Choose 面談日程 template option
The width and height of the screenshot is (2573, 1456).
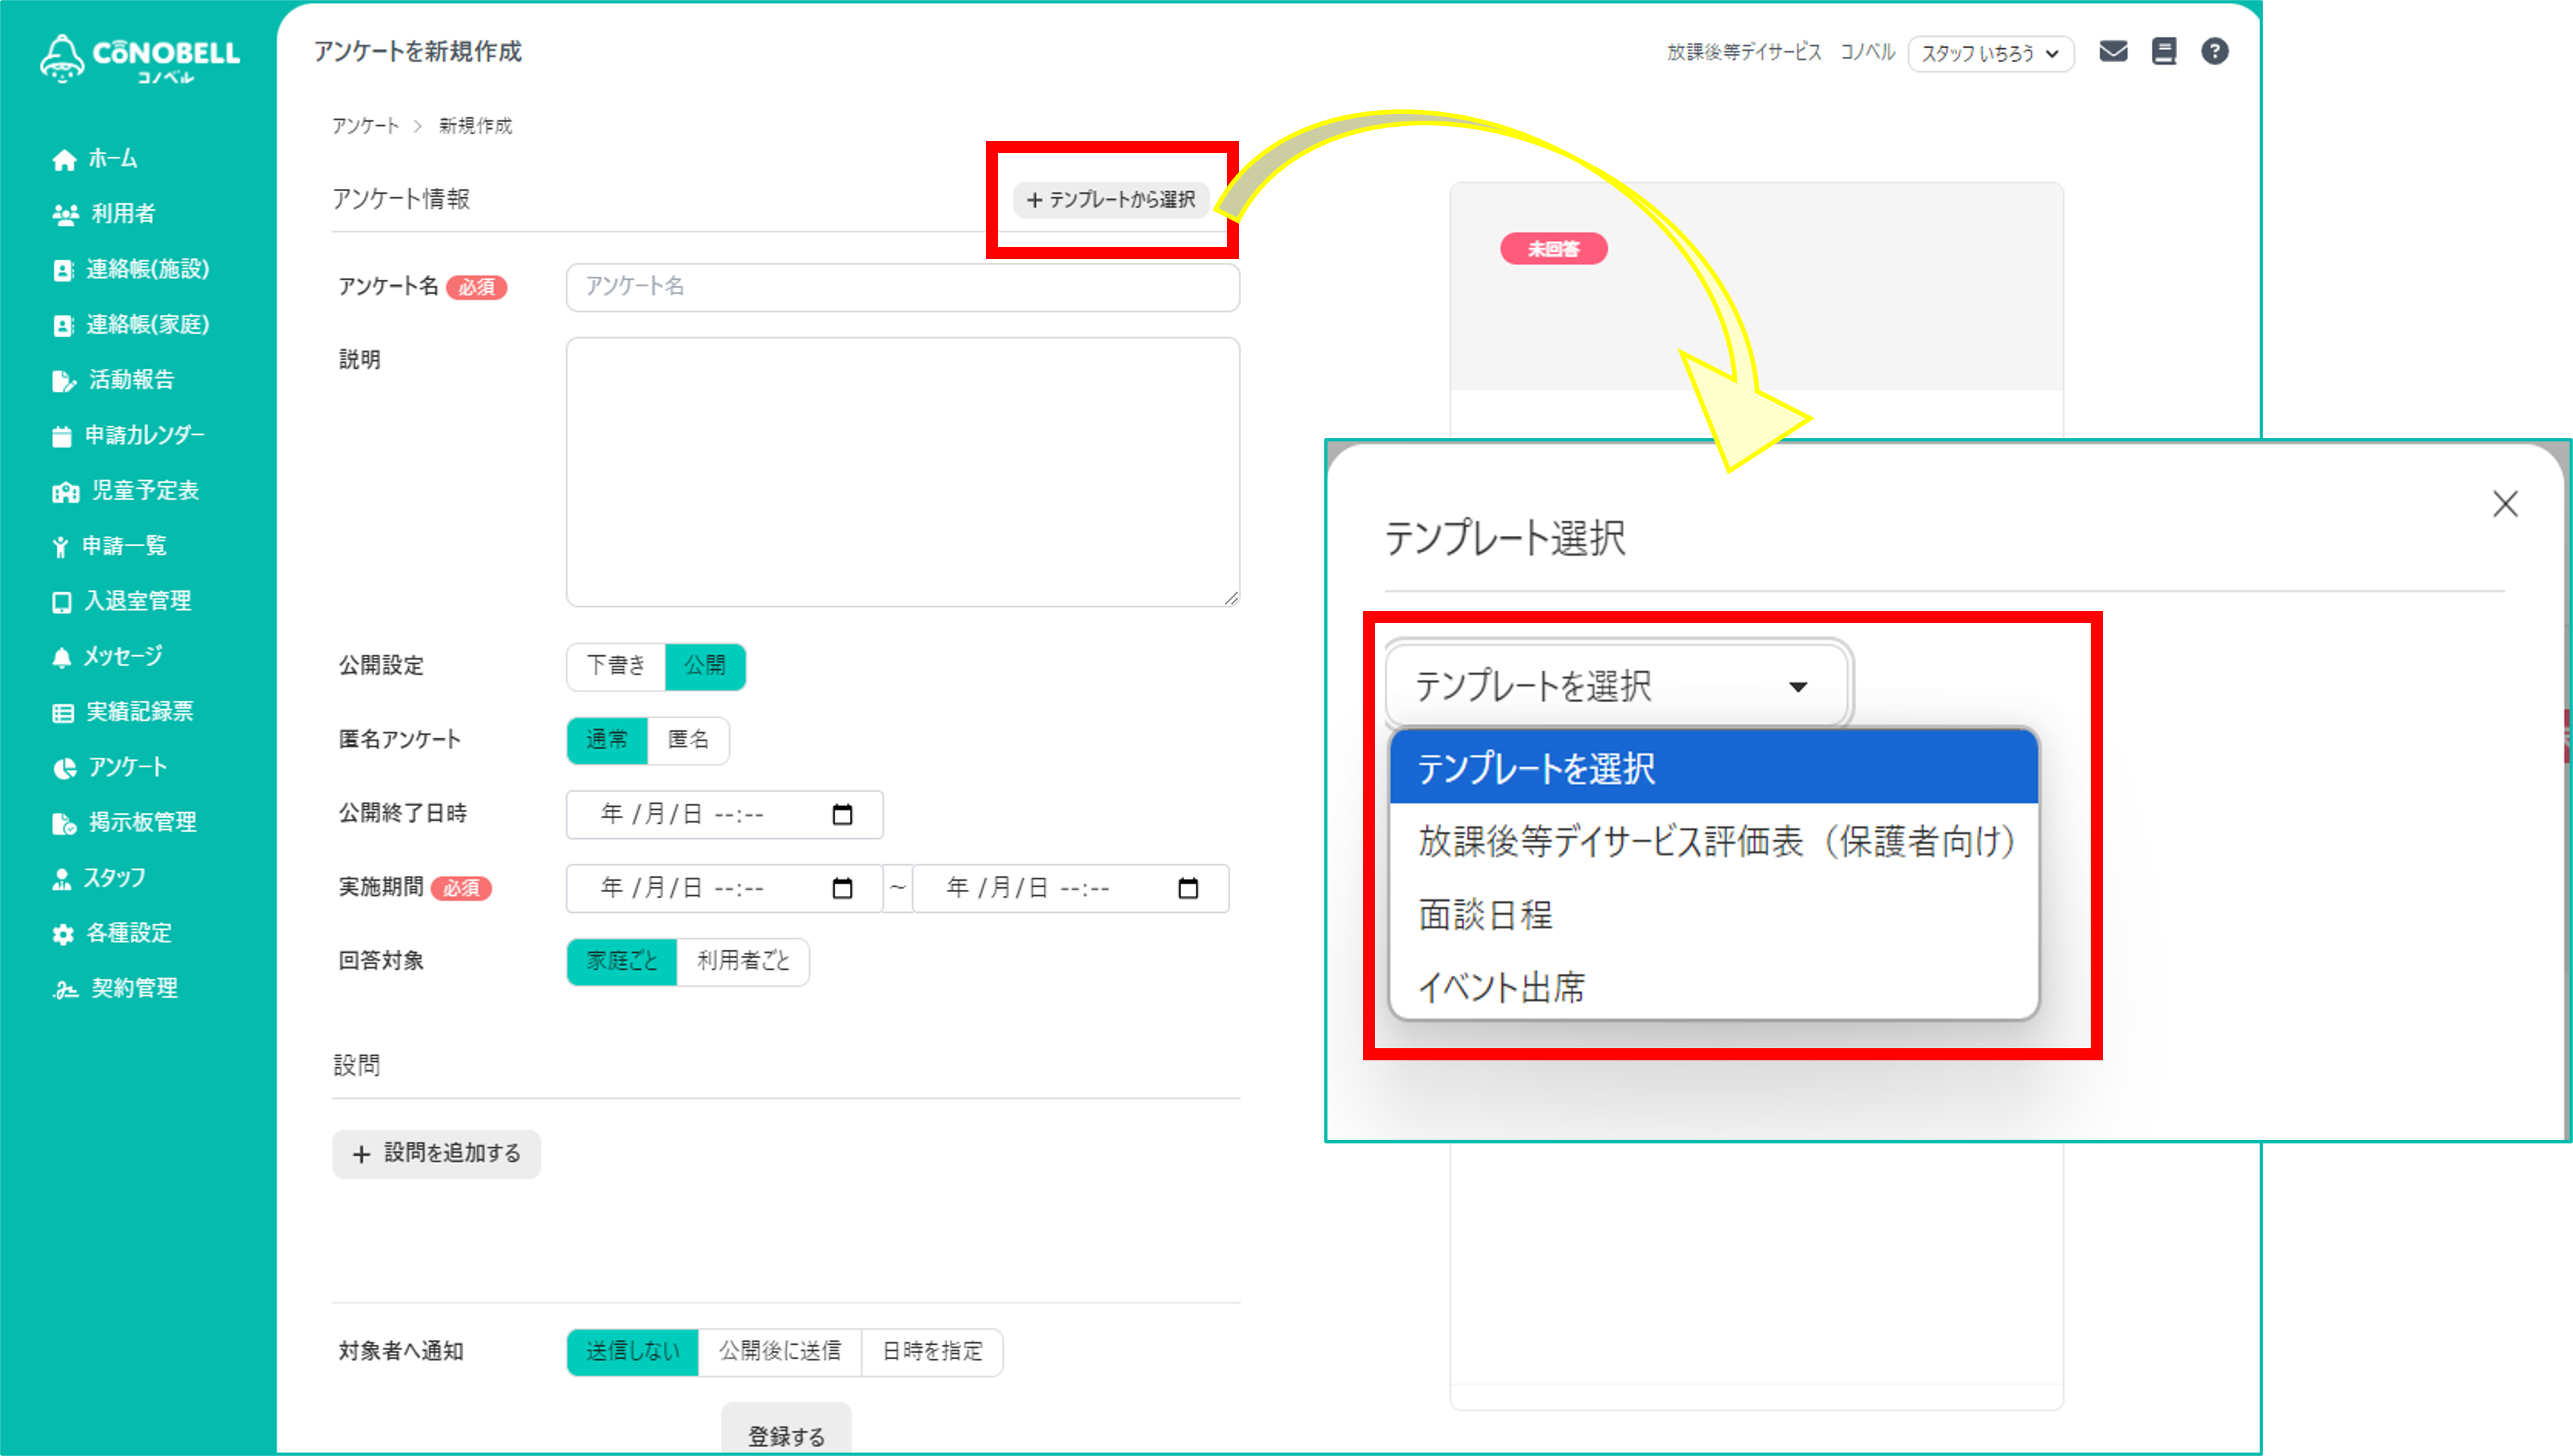(1714, 914)
